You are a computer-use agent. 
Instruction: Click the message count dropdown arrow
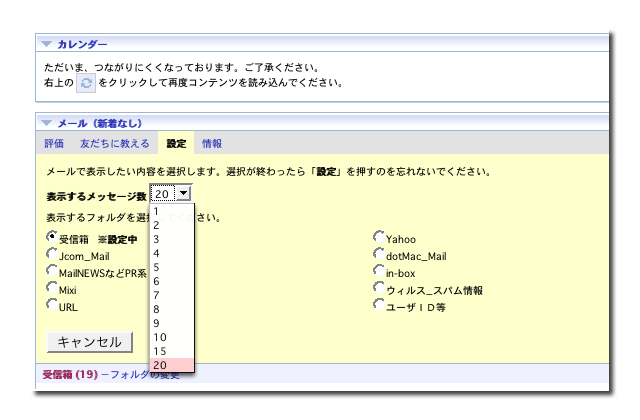184,193
